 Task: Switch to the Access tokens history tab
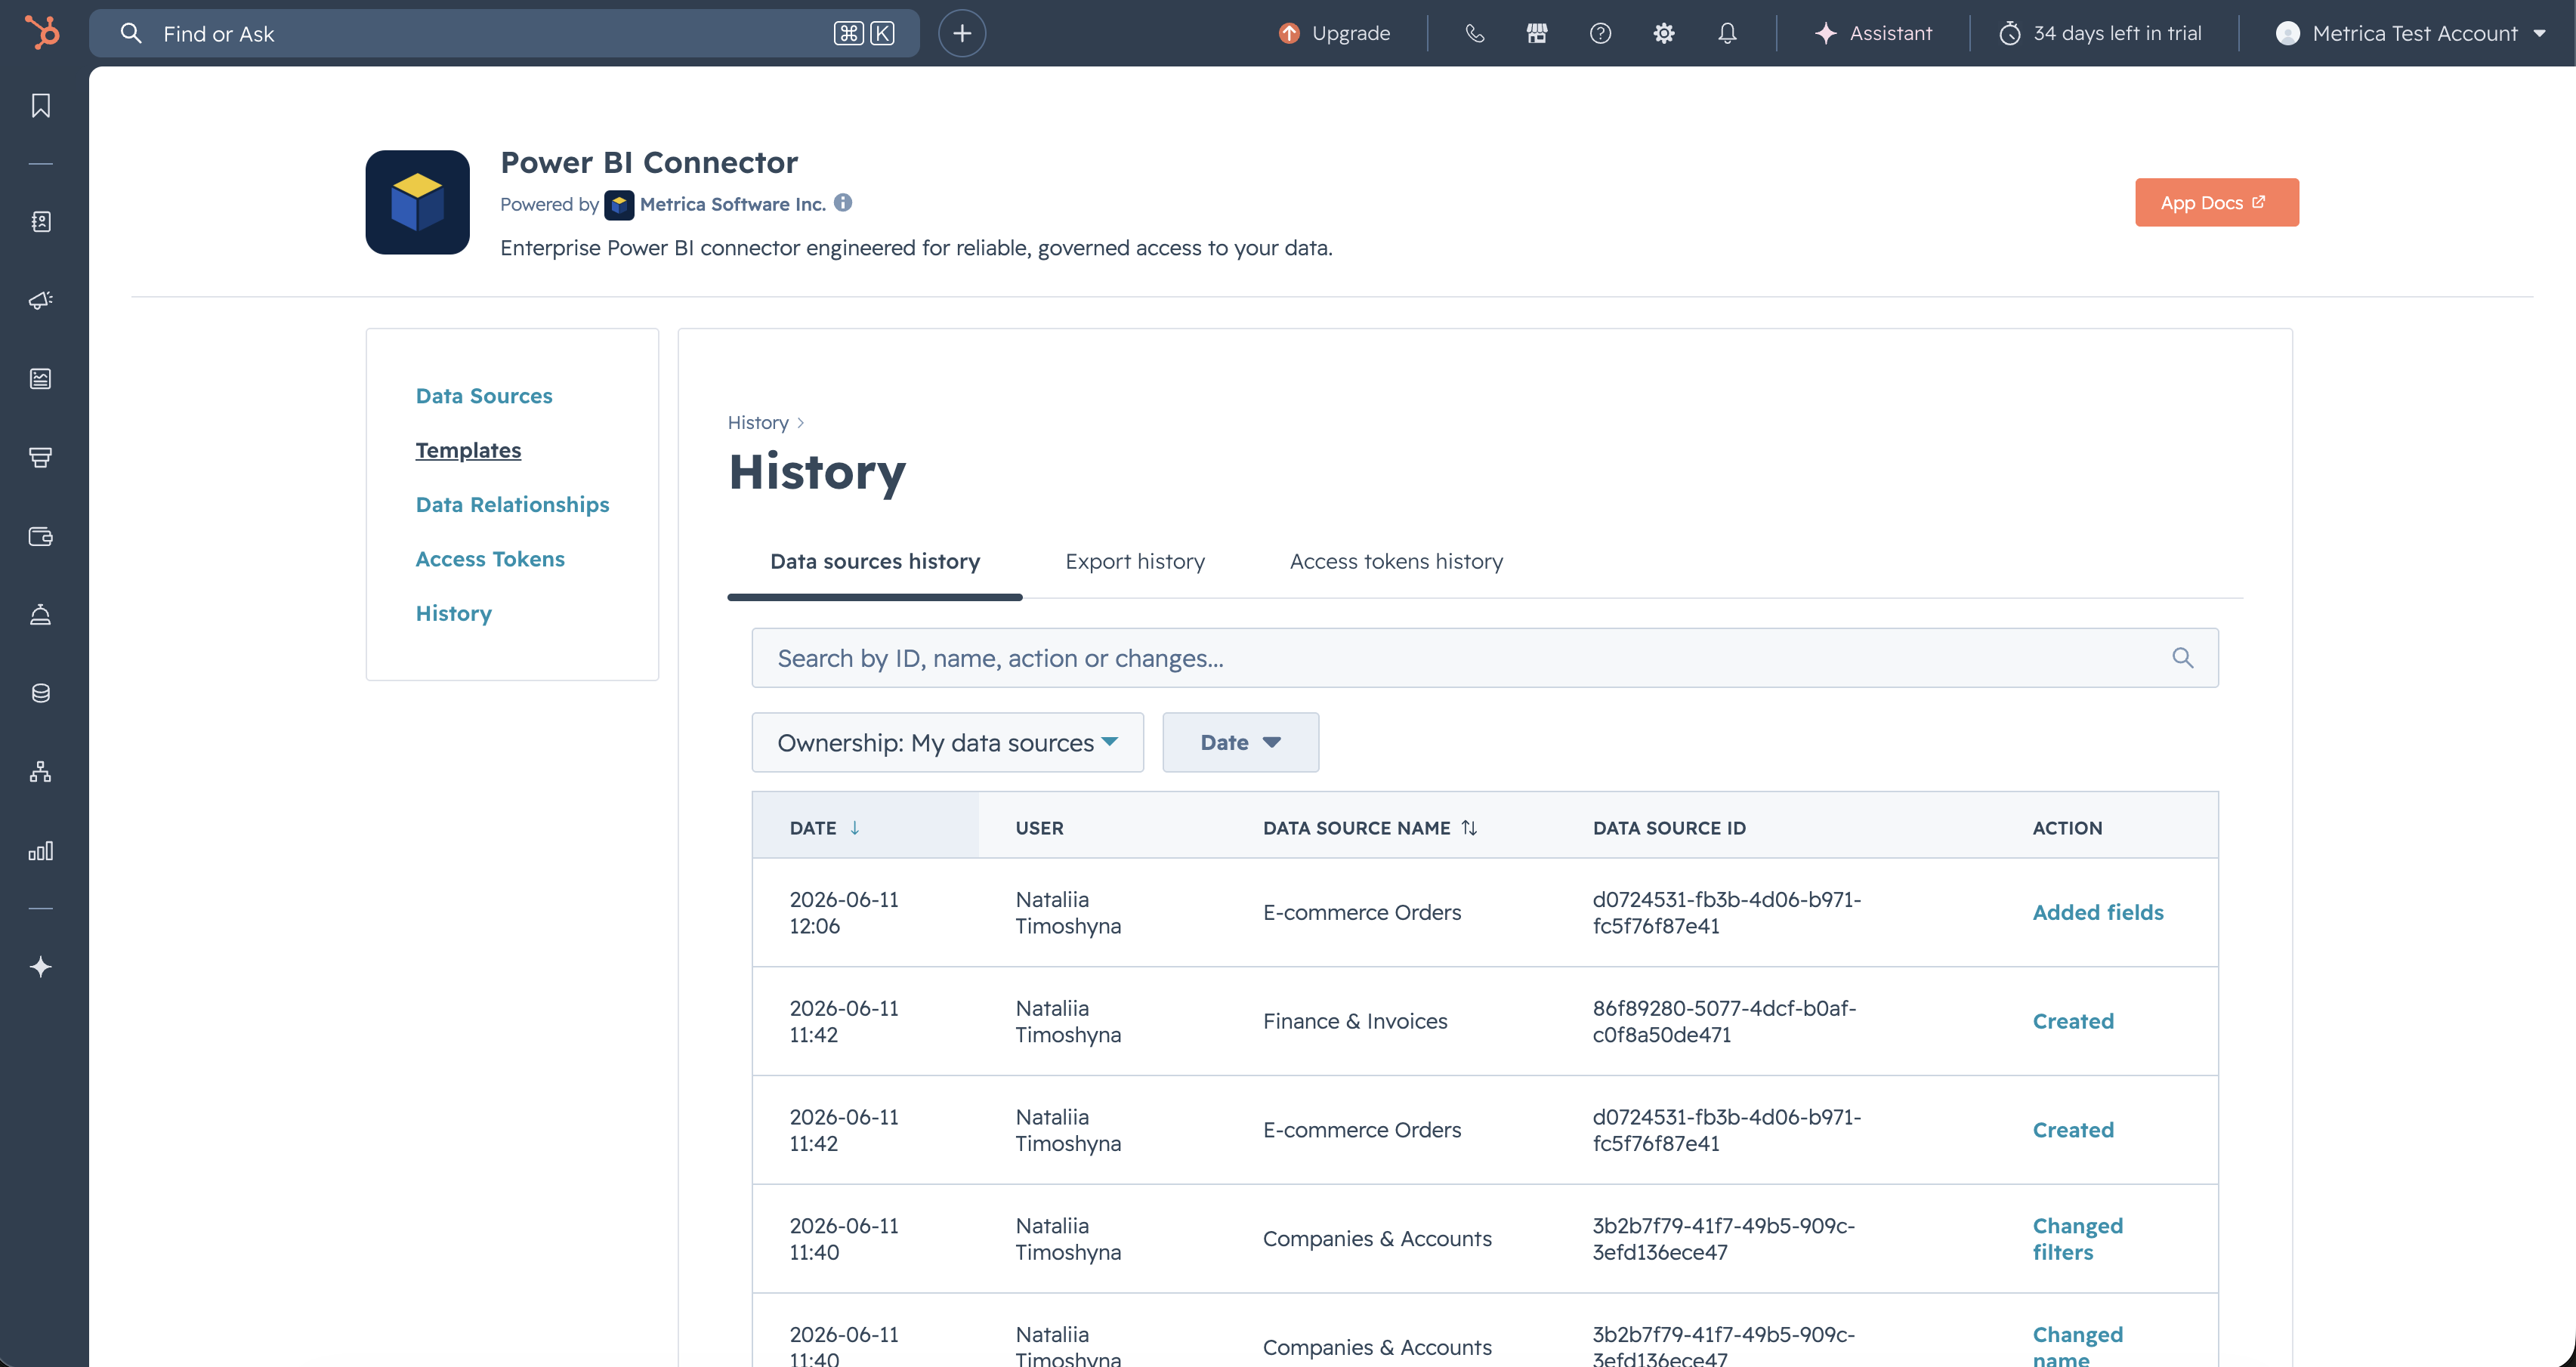(x=1396, y=562)
